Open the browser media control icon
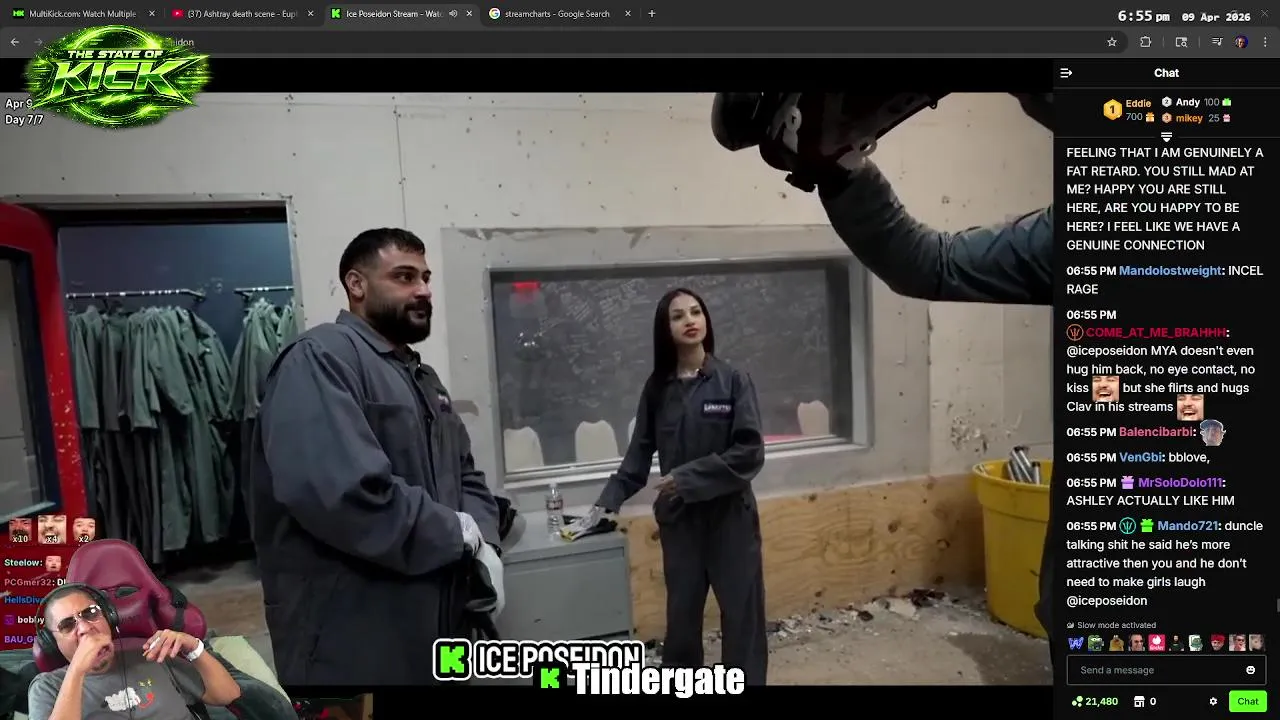Image resolution: width=1280 pixels, height=720 pixels. [1217, 42]
